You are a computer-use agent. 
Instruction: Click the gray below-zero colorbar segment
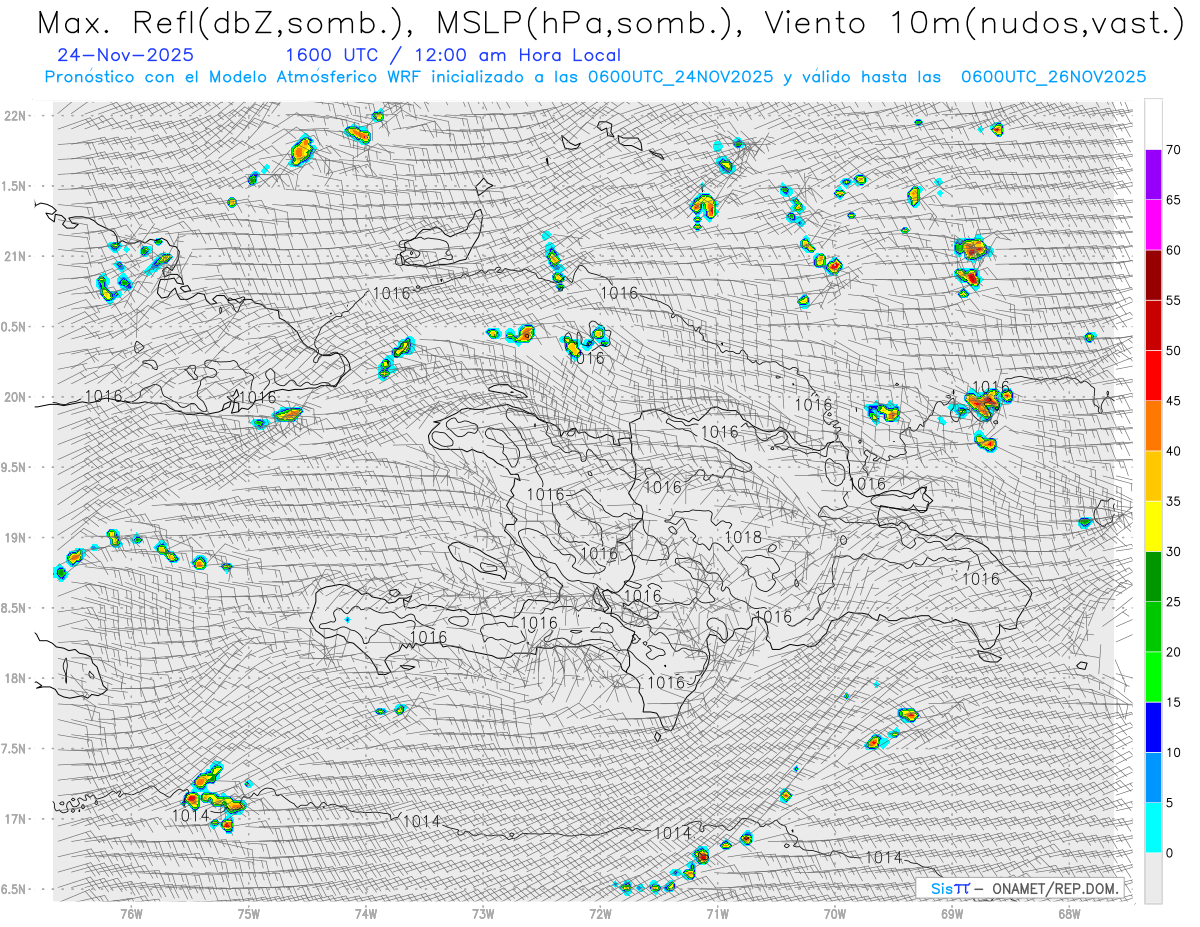pos(1153,878)
